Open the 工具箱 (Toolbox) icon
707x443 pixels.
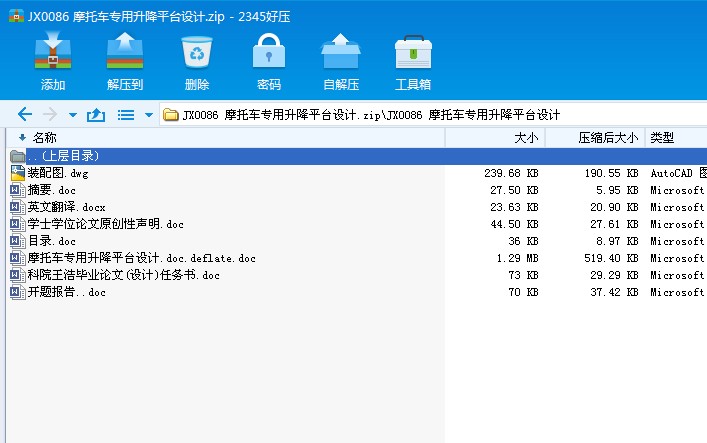[x=413, y=52]
